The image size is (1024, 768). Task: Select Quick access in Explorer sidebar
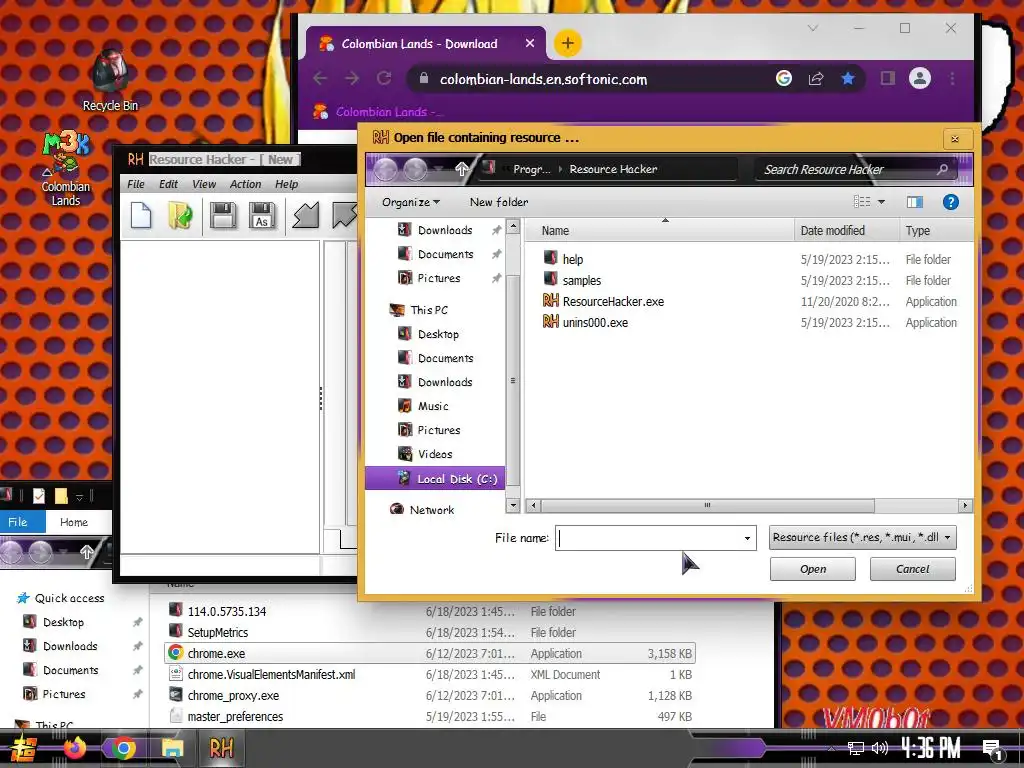point(60,598)
